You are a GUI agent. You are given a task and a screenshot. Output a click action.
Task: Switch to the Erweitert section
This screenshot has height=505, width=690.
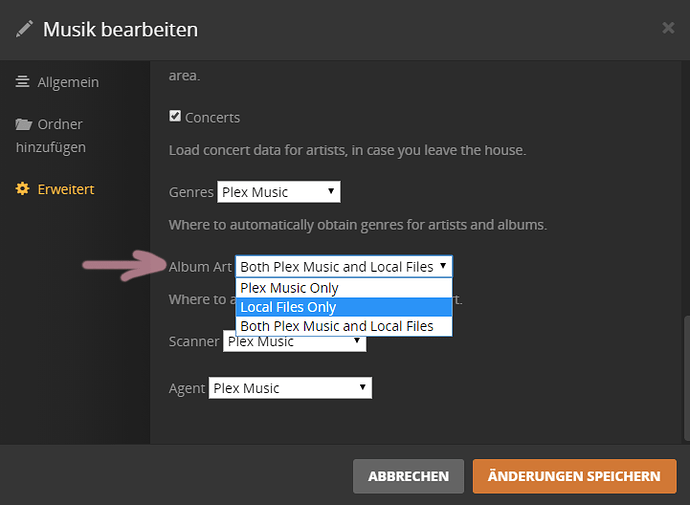55,189
